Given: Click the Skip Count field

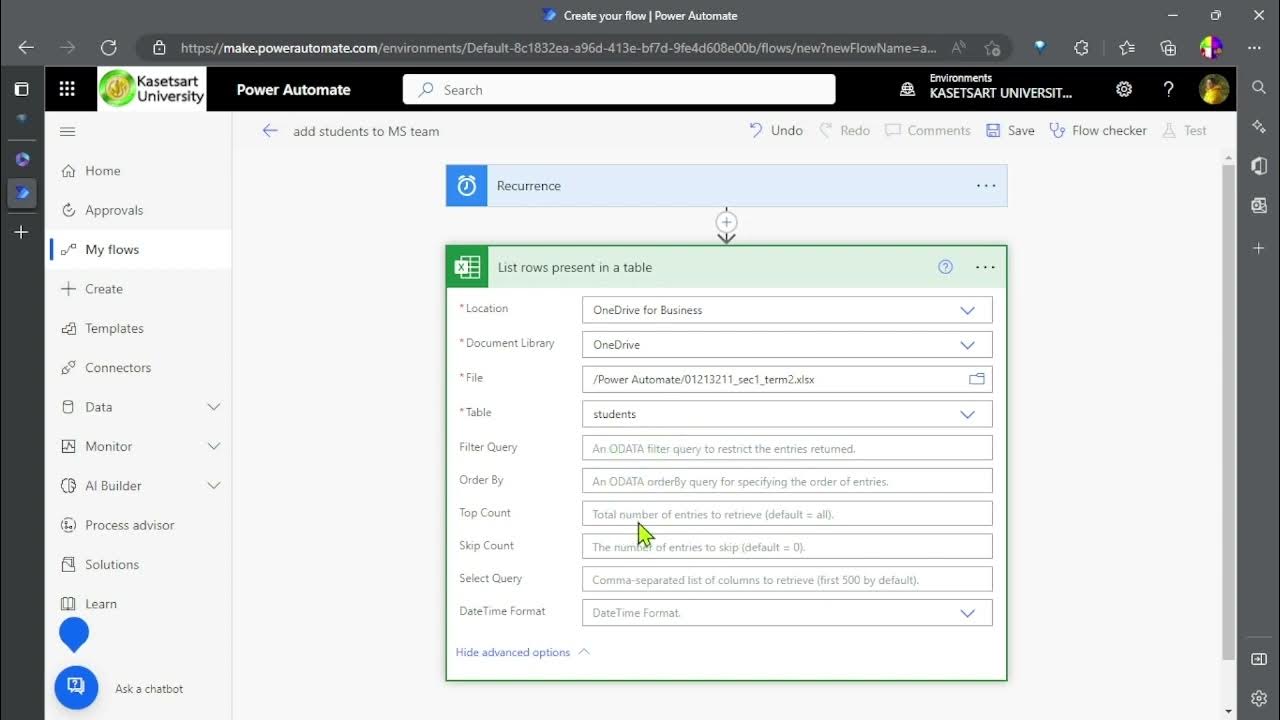Looking at the screenshot, I should (787, 547).
